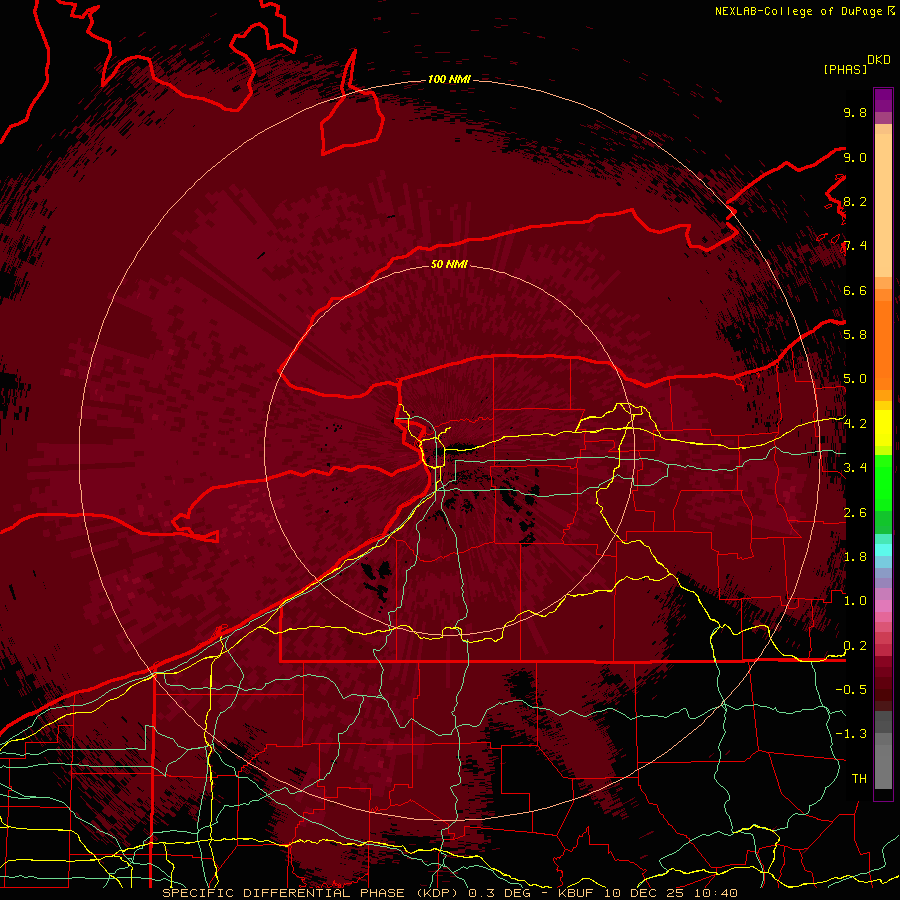Click the TH legend label
This screenshot has width=900, height=900.
point(859,779)
